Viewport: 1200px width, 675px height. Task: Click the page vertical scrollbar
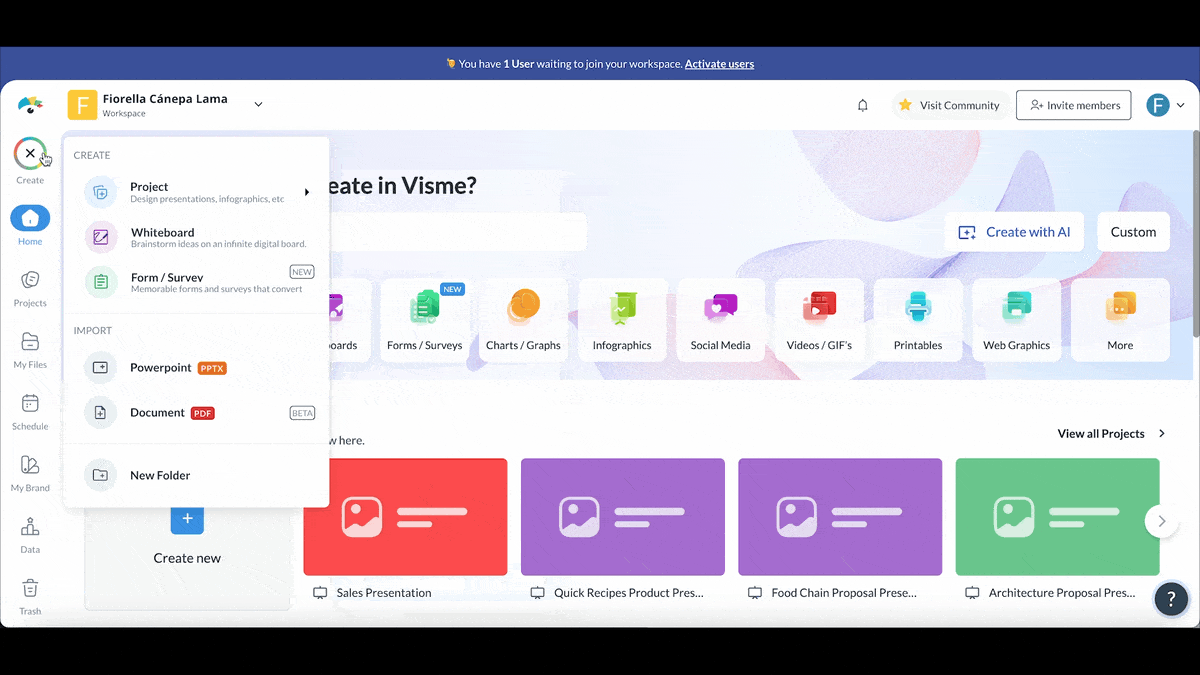1196,234
